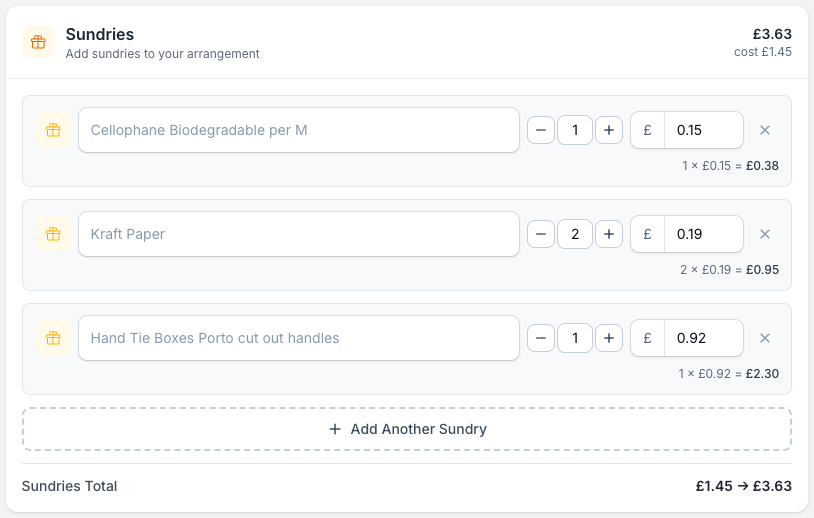Select the Kraft Paper name field
Viewport: 814px width, 518px height.
coord(299,234)
